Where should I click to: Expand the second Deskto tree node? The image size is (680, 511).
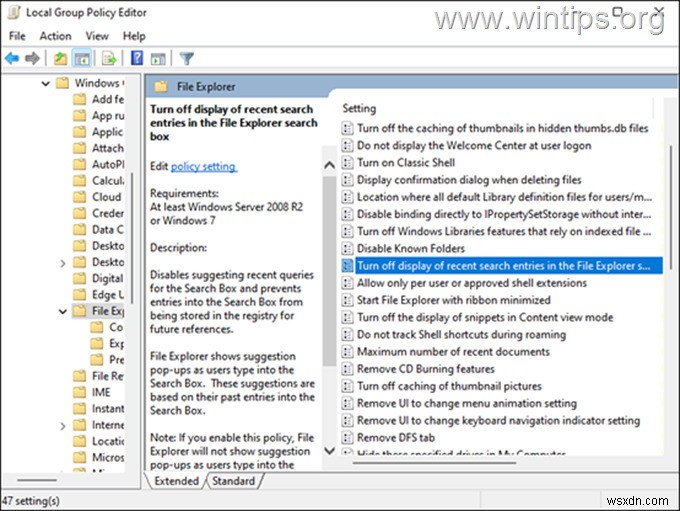(63, 263)
